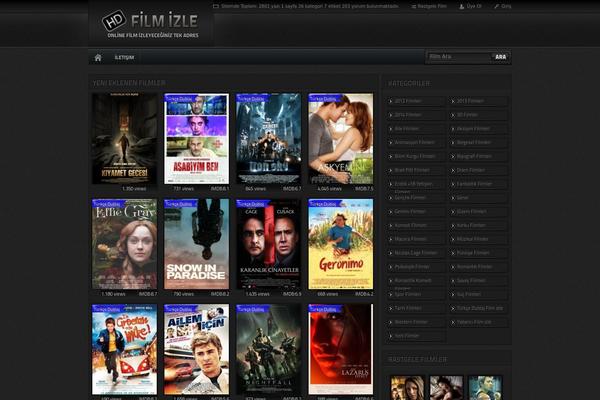Viewport: 600px width, 400px height.
Task: Open the Romantik Filmler category
Action: (475, 267)
